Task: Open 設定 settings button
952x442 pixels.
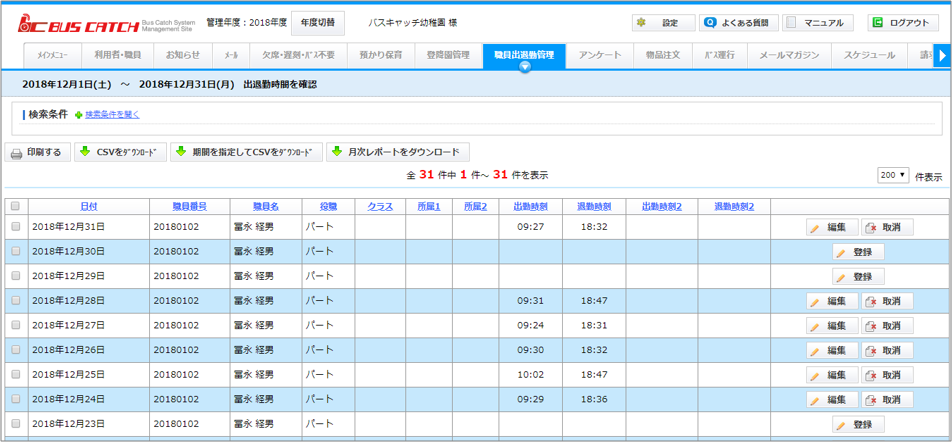Action: [664, 23]
